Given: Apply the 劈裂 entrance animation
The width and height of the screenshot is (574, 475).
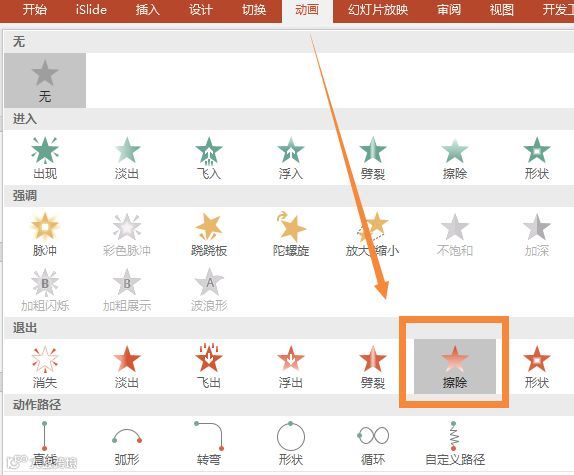Looking at the screenshot, I should (373, 157).
